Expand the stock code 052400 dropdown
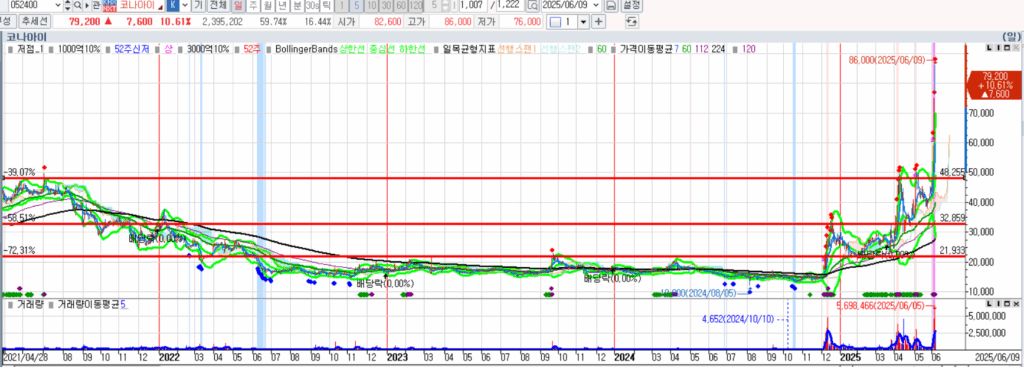This screenshot has height=367, width=1024. tap(57, 5)
